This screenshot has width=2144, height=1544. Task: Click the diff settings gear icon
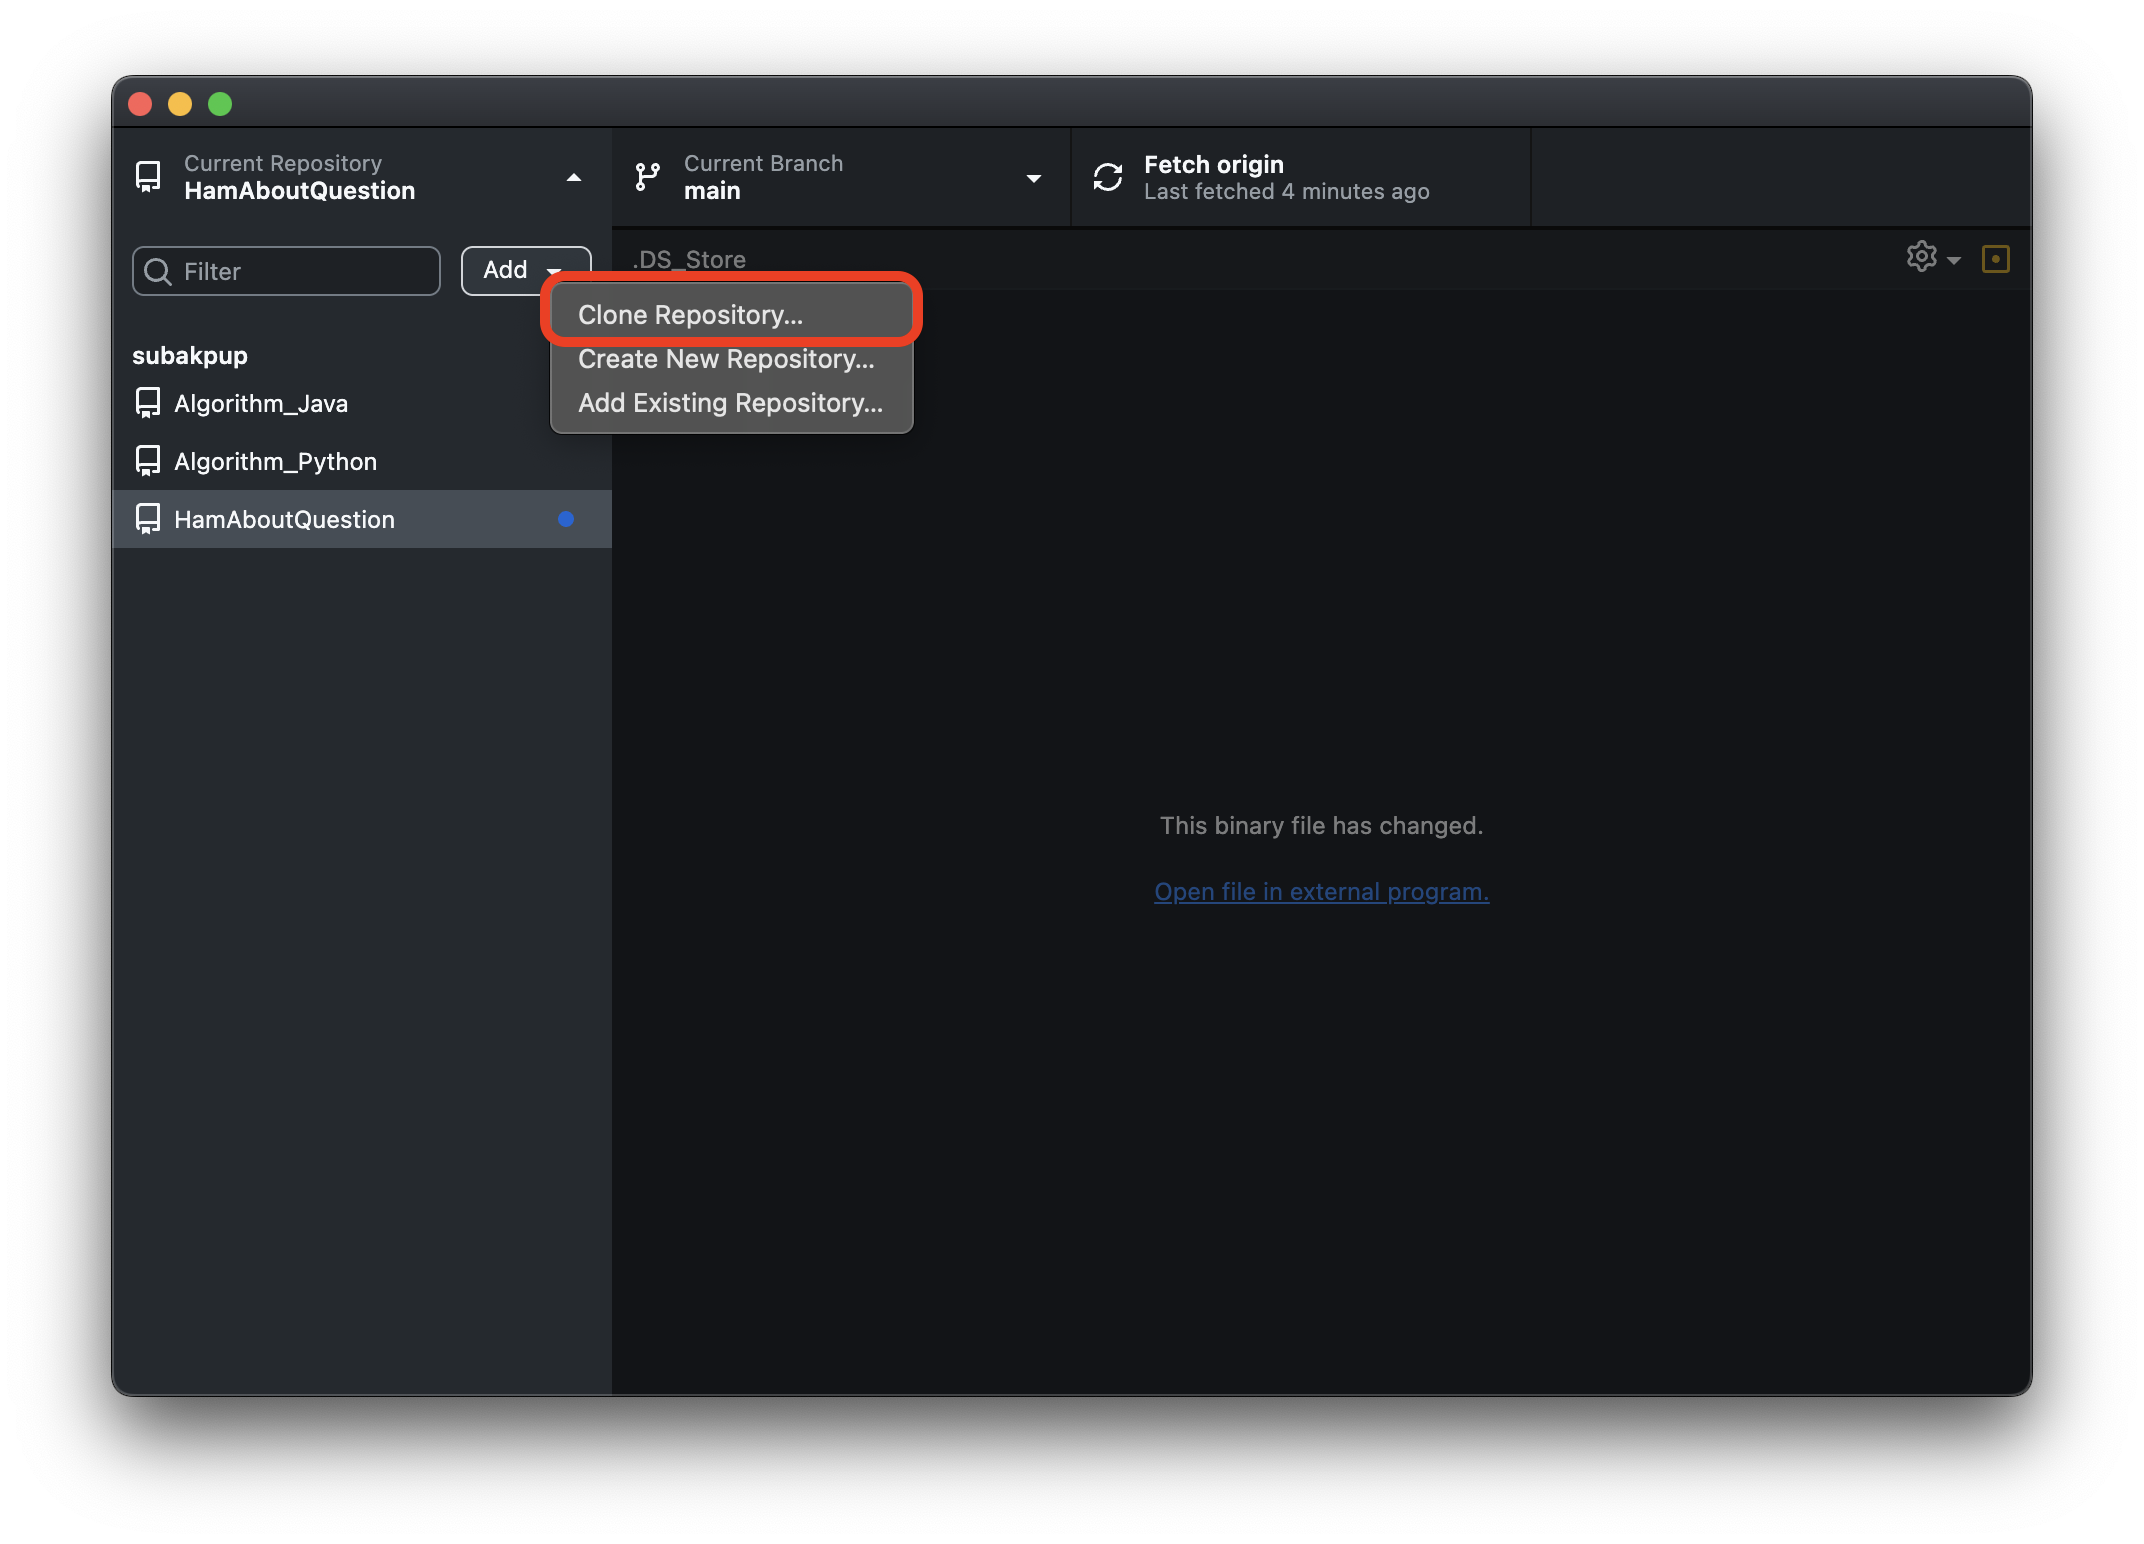tap(1921, 257)
